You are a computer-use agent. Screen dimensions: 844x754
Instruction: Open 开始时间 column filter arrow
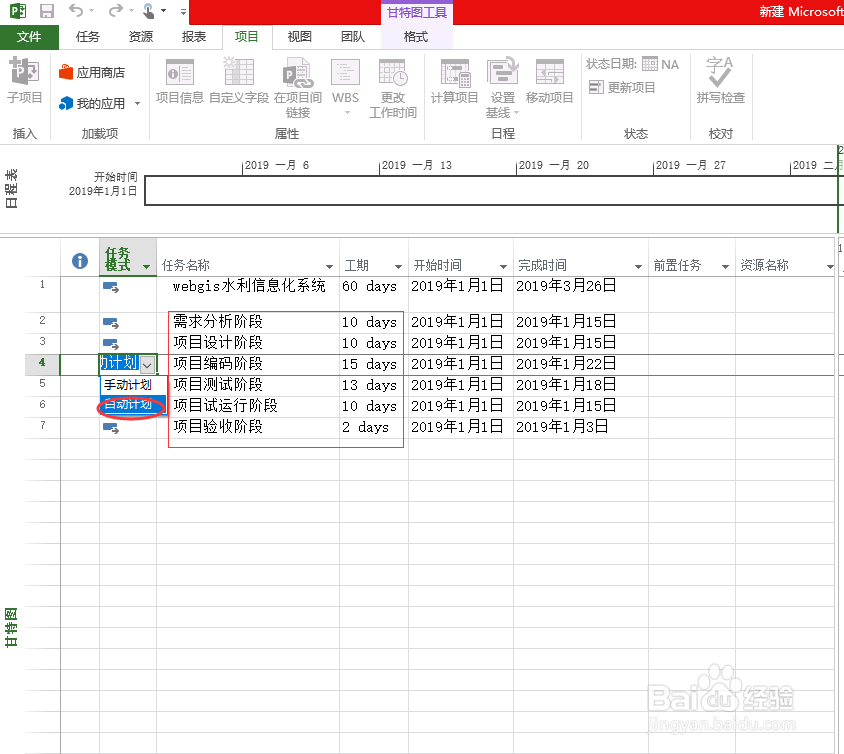tap(503, 267)
